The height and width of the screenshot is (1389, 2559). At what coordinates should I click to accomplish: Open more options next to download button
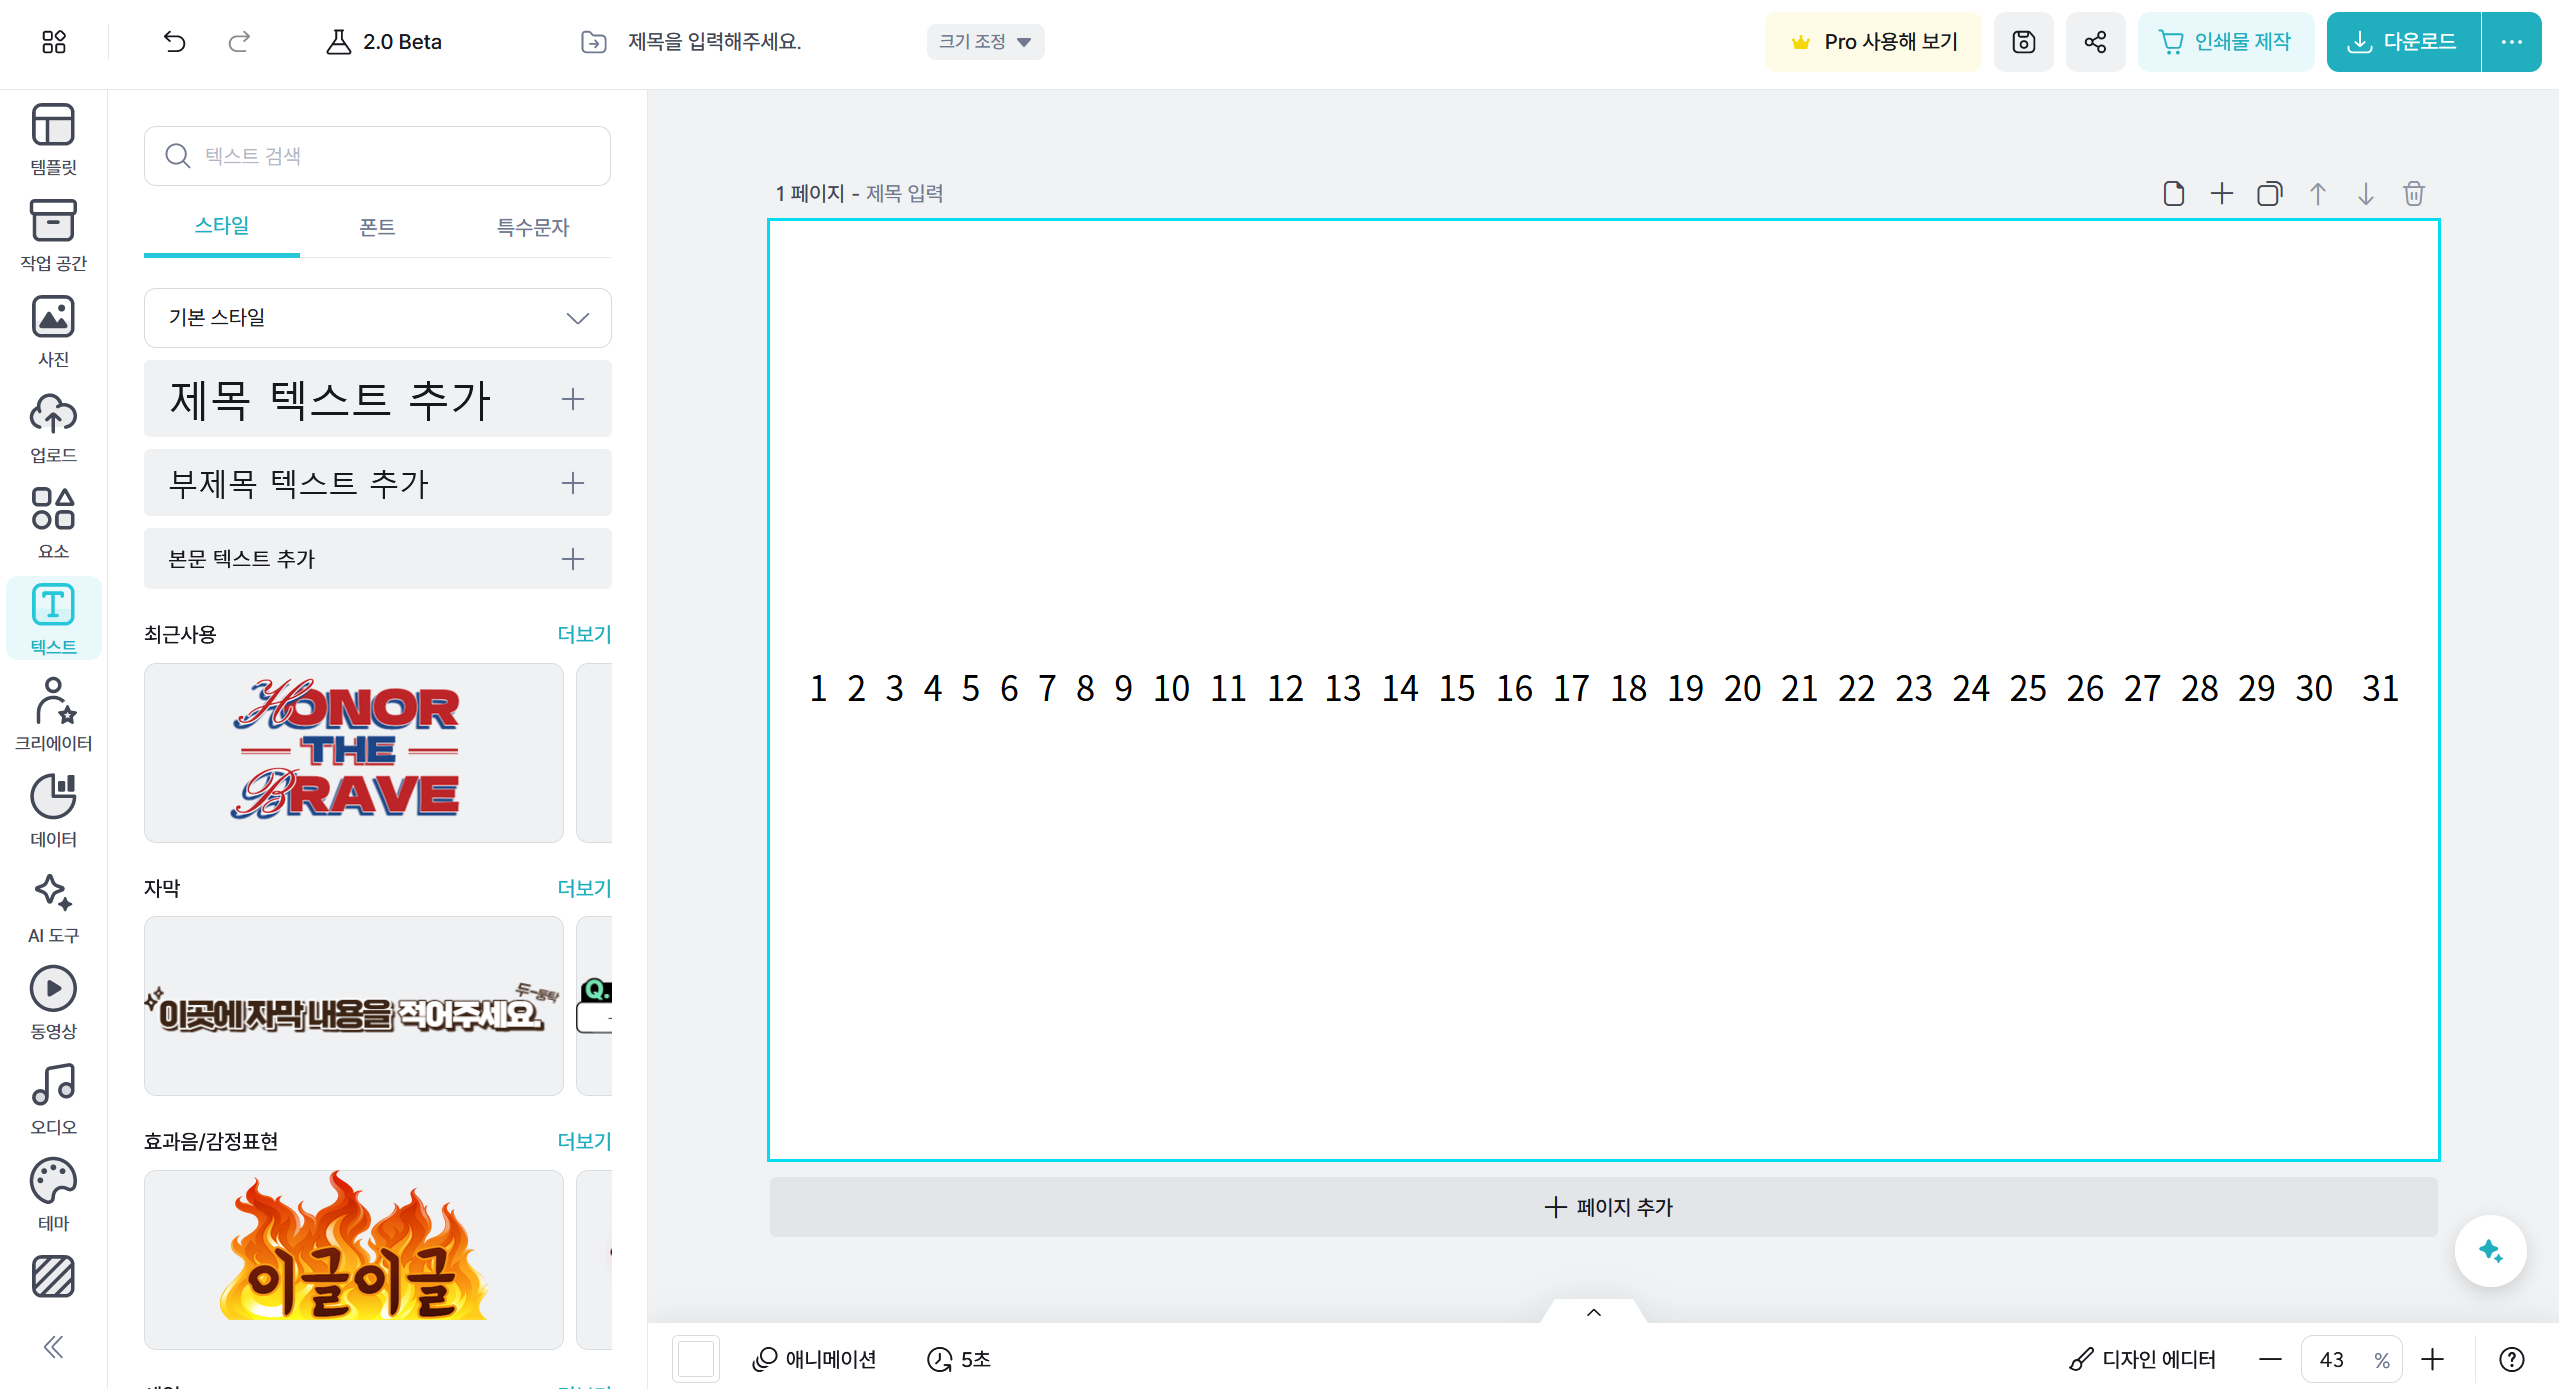point(2511,42)
